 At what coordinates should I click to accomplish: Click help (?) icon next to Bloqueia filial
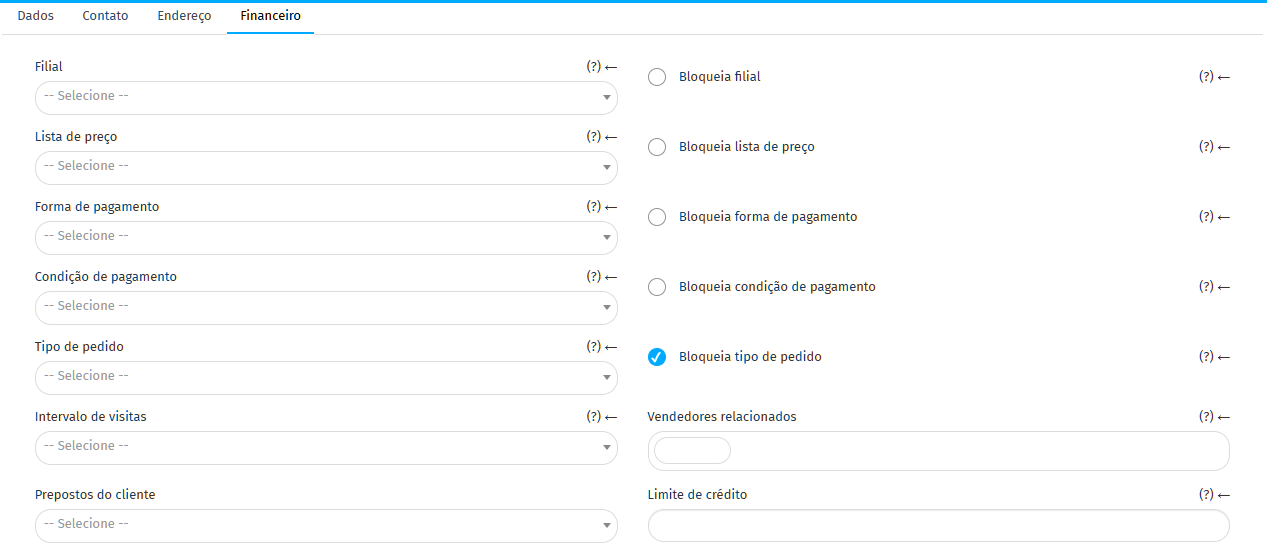[1206, 77]
